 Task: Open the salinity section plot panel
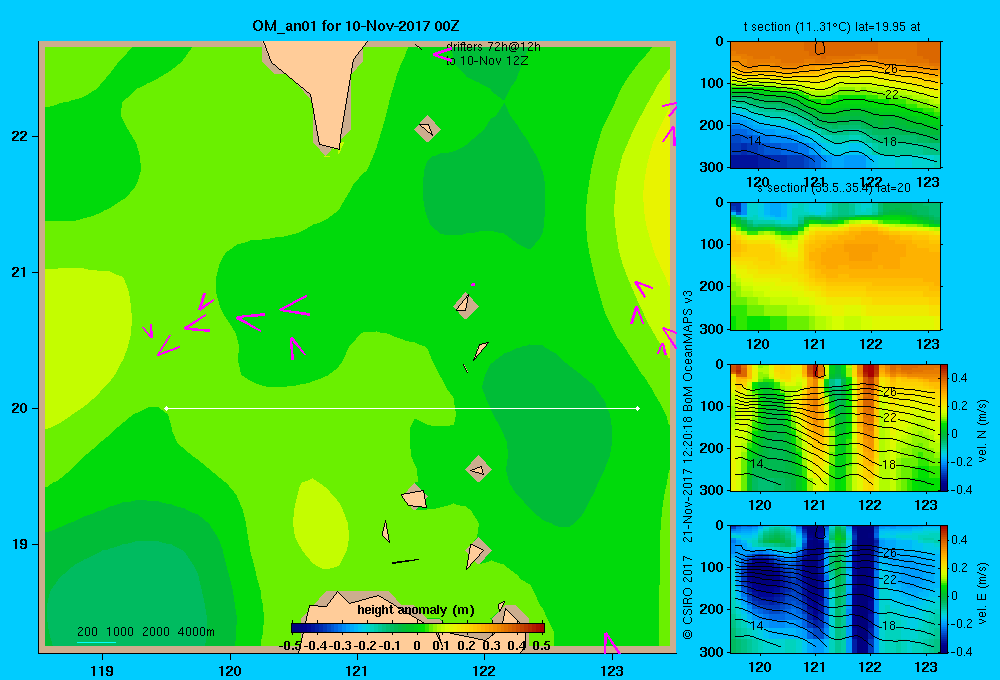tap(835, 266)
